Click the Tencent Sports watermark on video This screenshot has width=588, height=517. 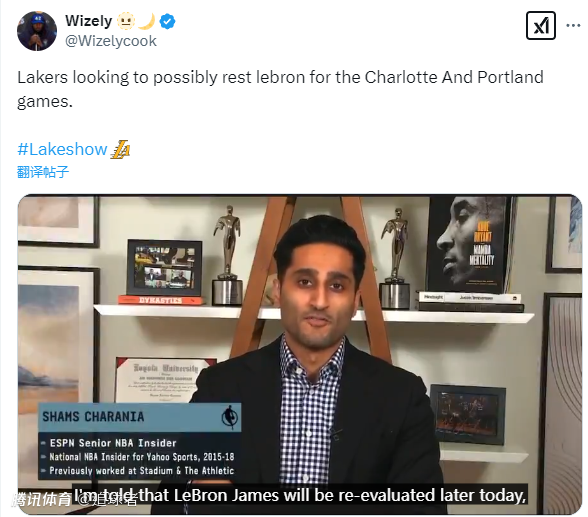click(74, 499)
